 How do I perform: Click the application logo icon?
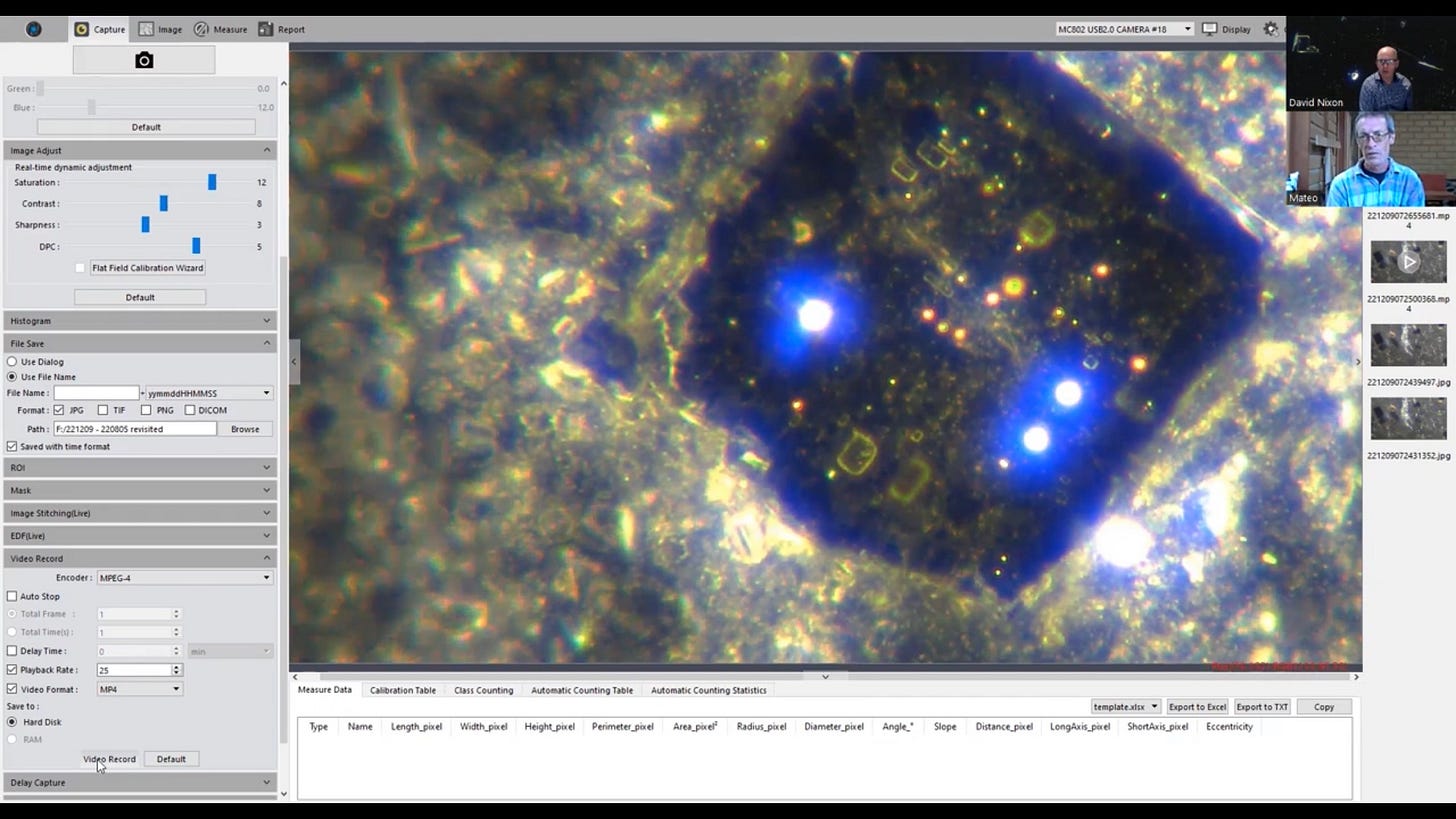(34, 29)
